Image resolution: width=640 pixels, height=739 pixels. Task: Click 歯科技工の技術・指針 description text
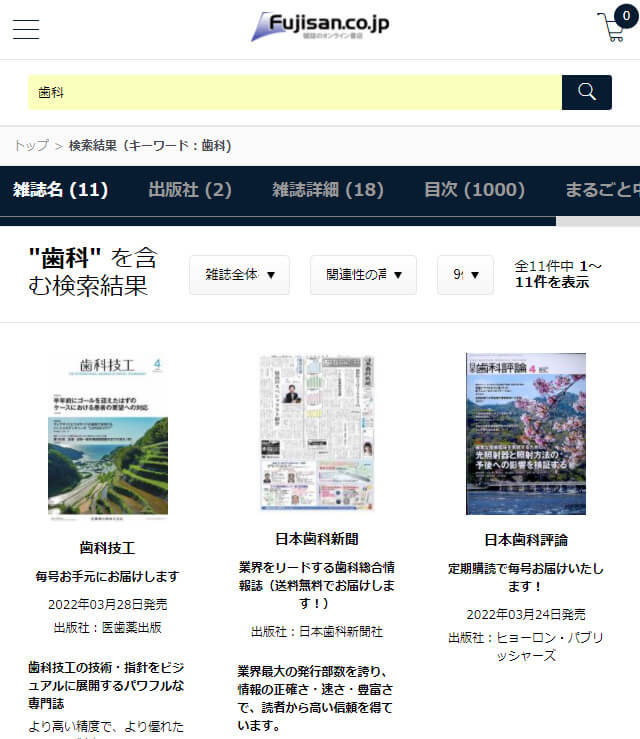(x=106, y=686)
